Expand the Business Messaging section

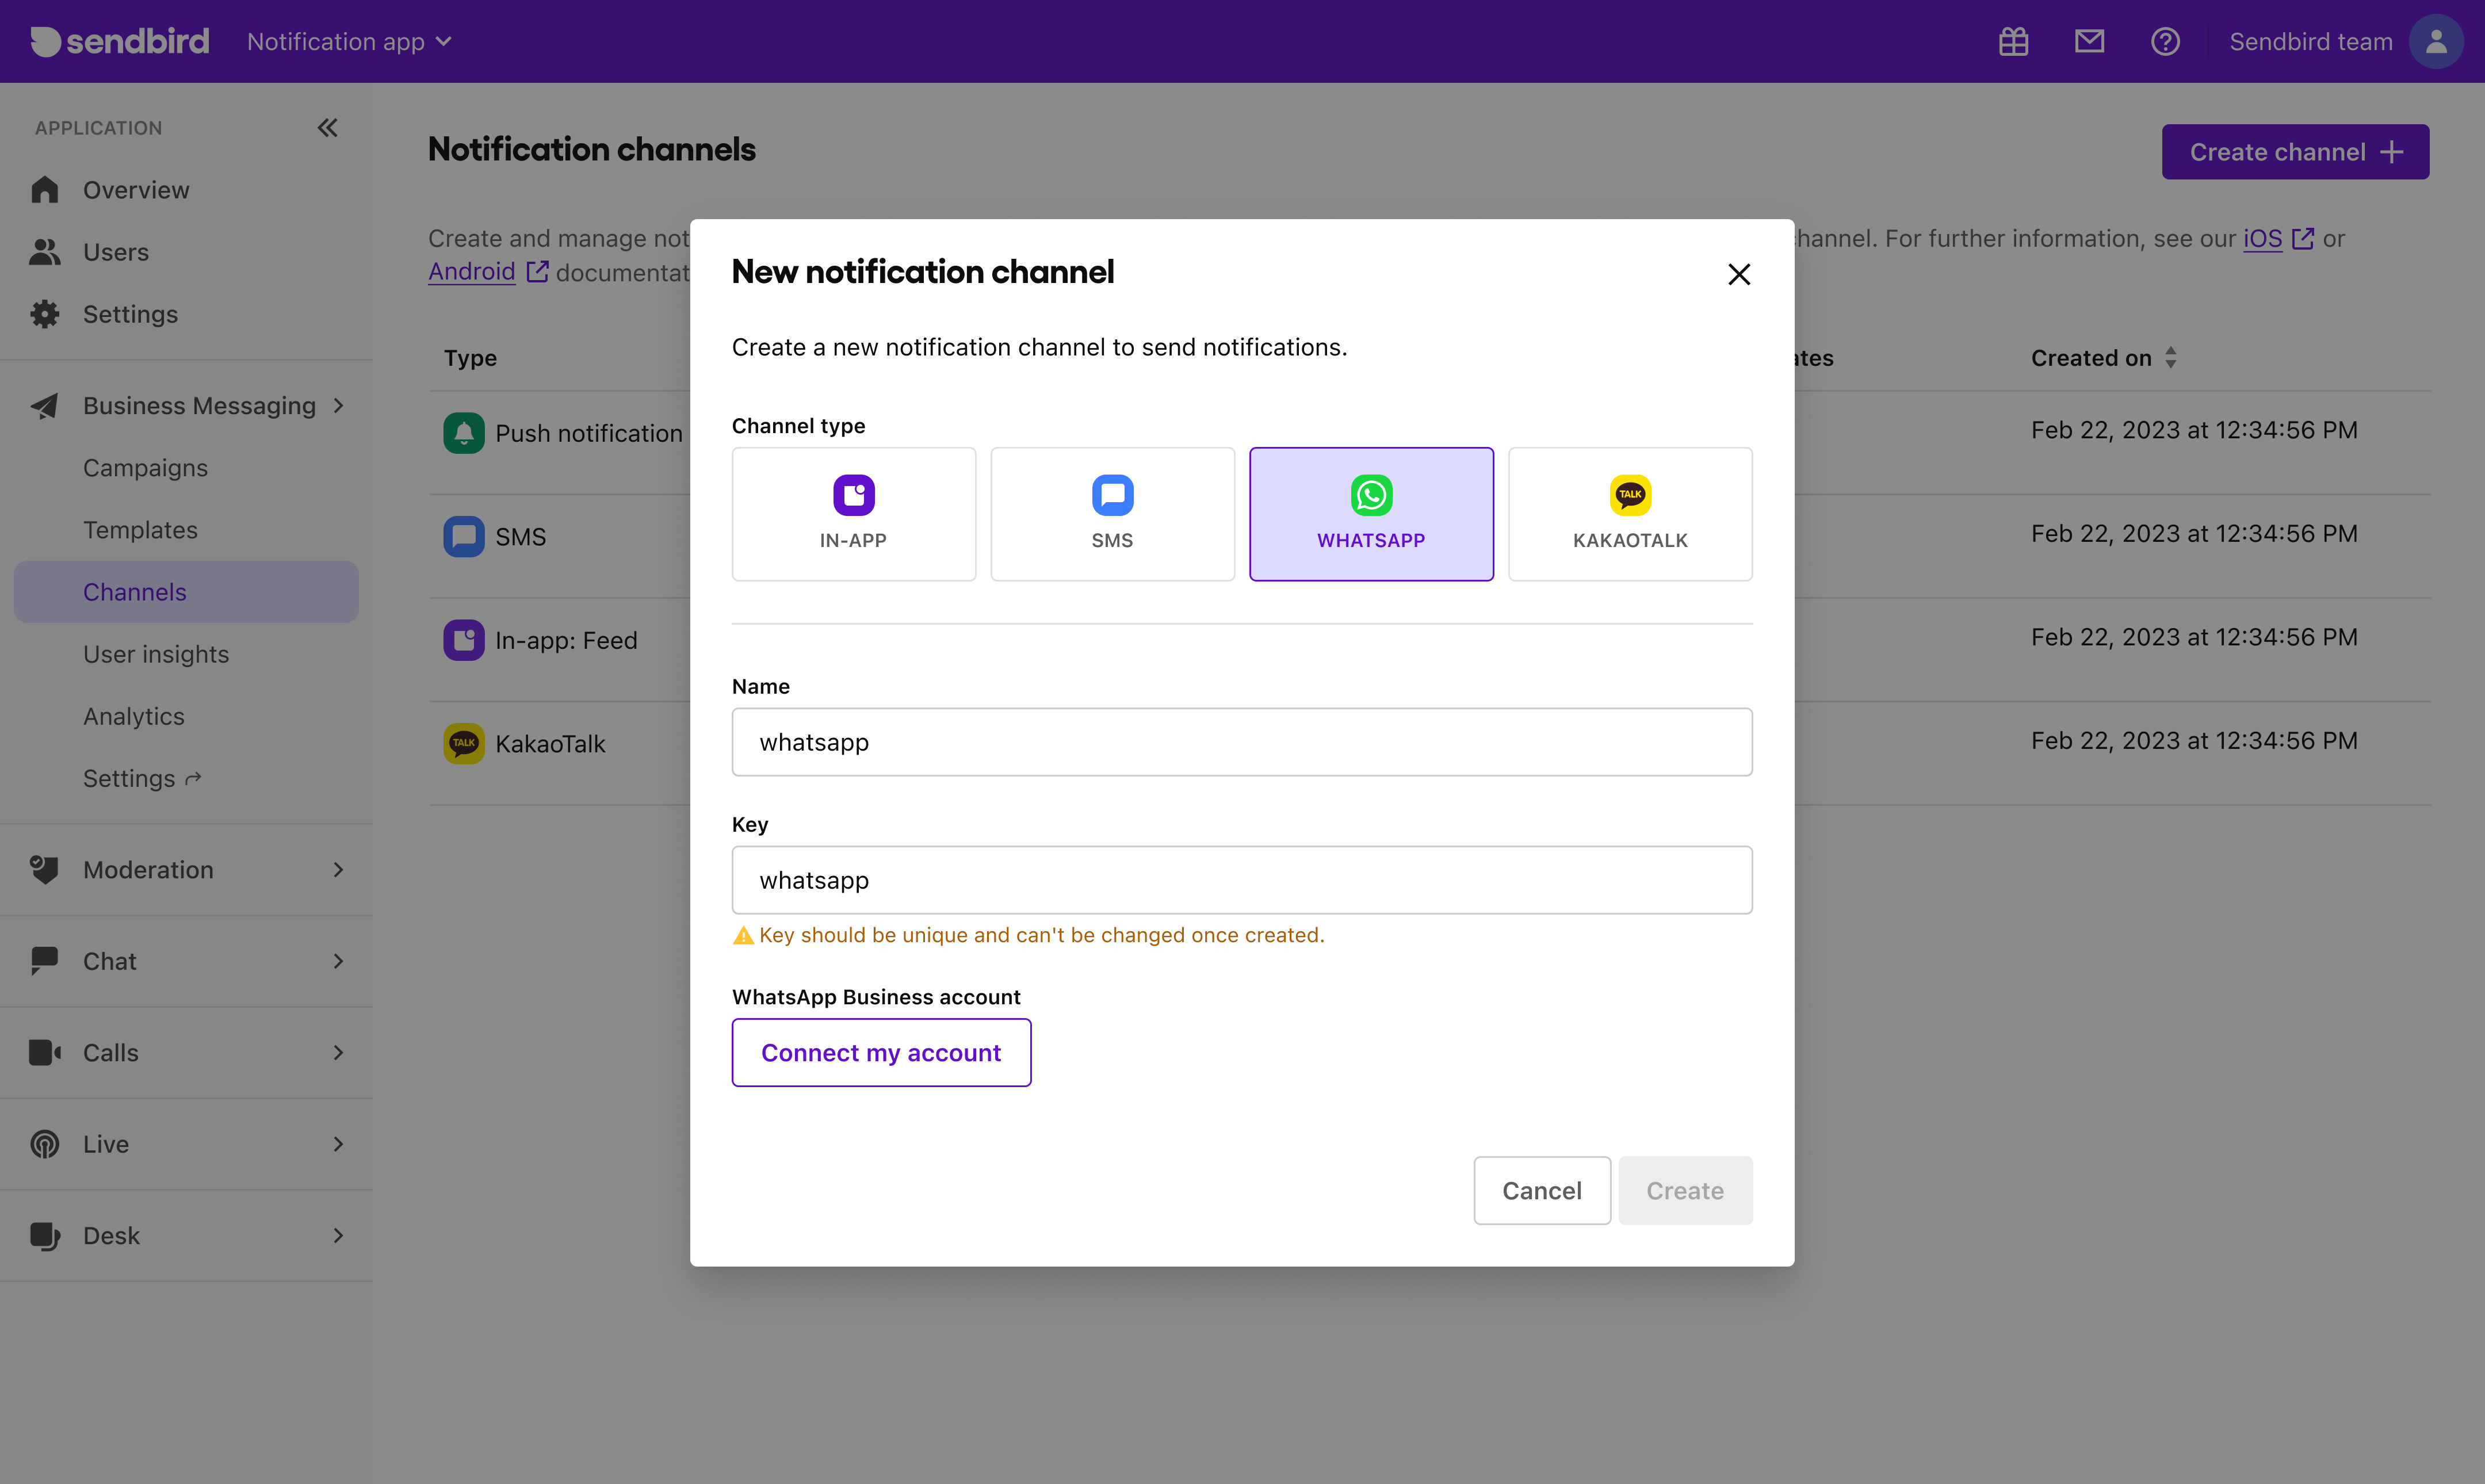click(187, 405)
